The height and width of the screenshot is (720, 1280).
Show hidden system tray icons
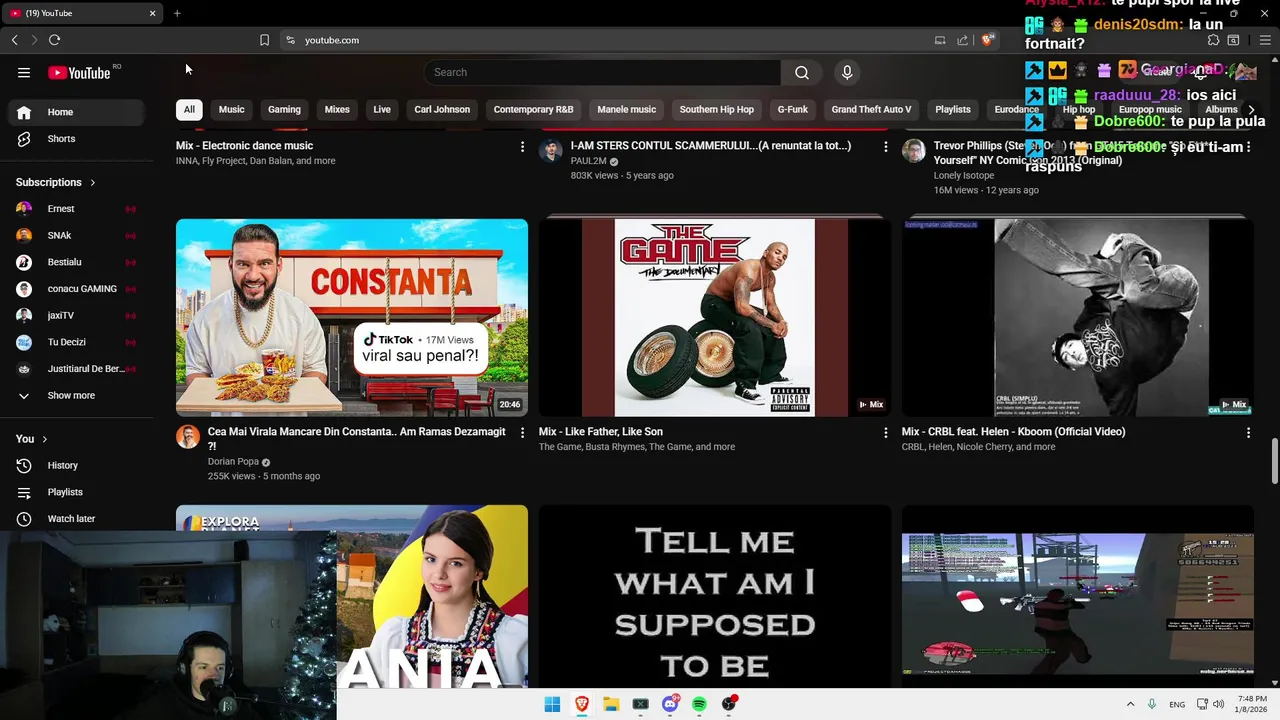[x=1130, y=704]
